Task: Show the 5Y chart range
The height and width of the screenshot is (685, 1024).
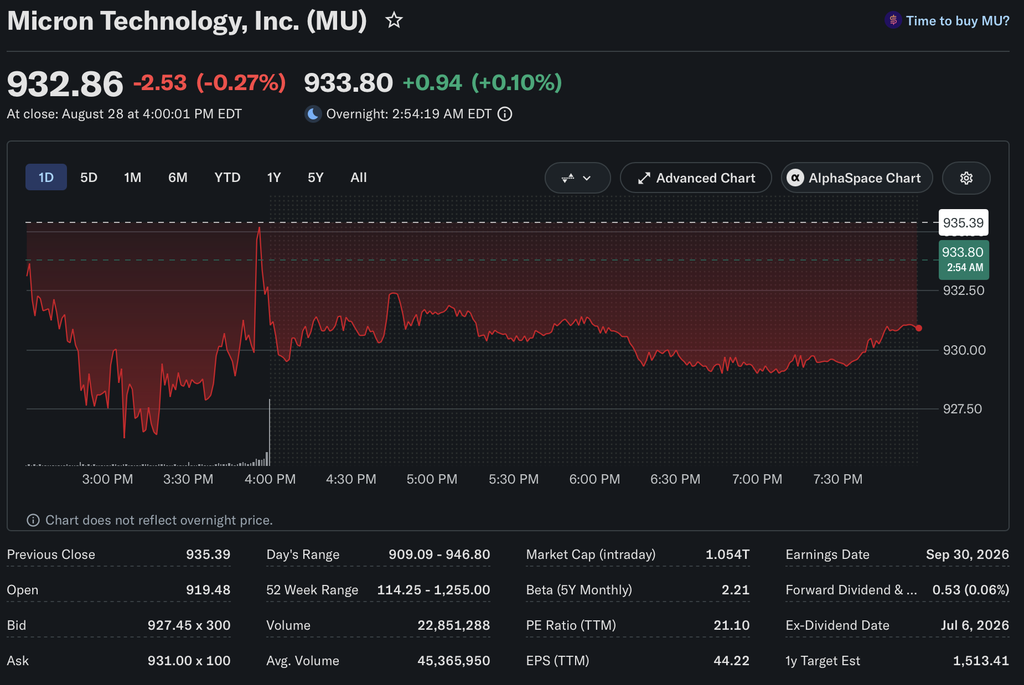Action: (315, 178)
